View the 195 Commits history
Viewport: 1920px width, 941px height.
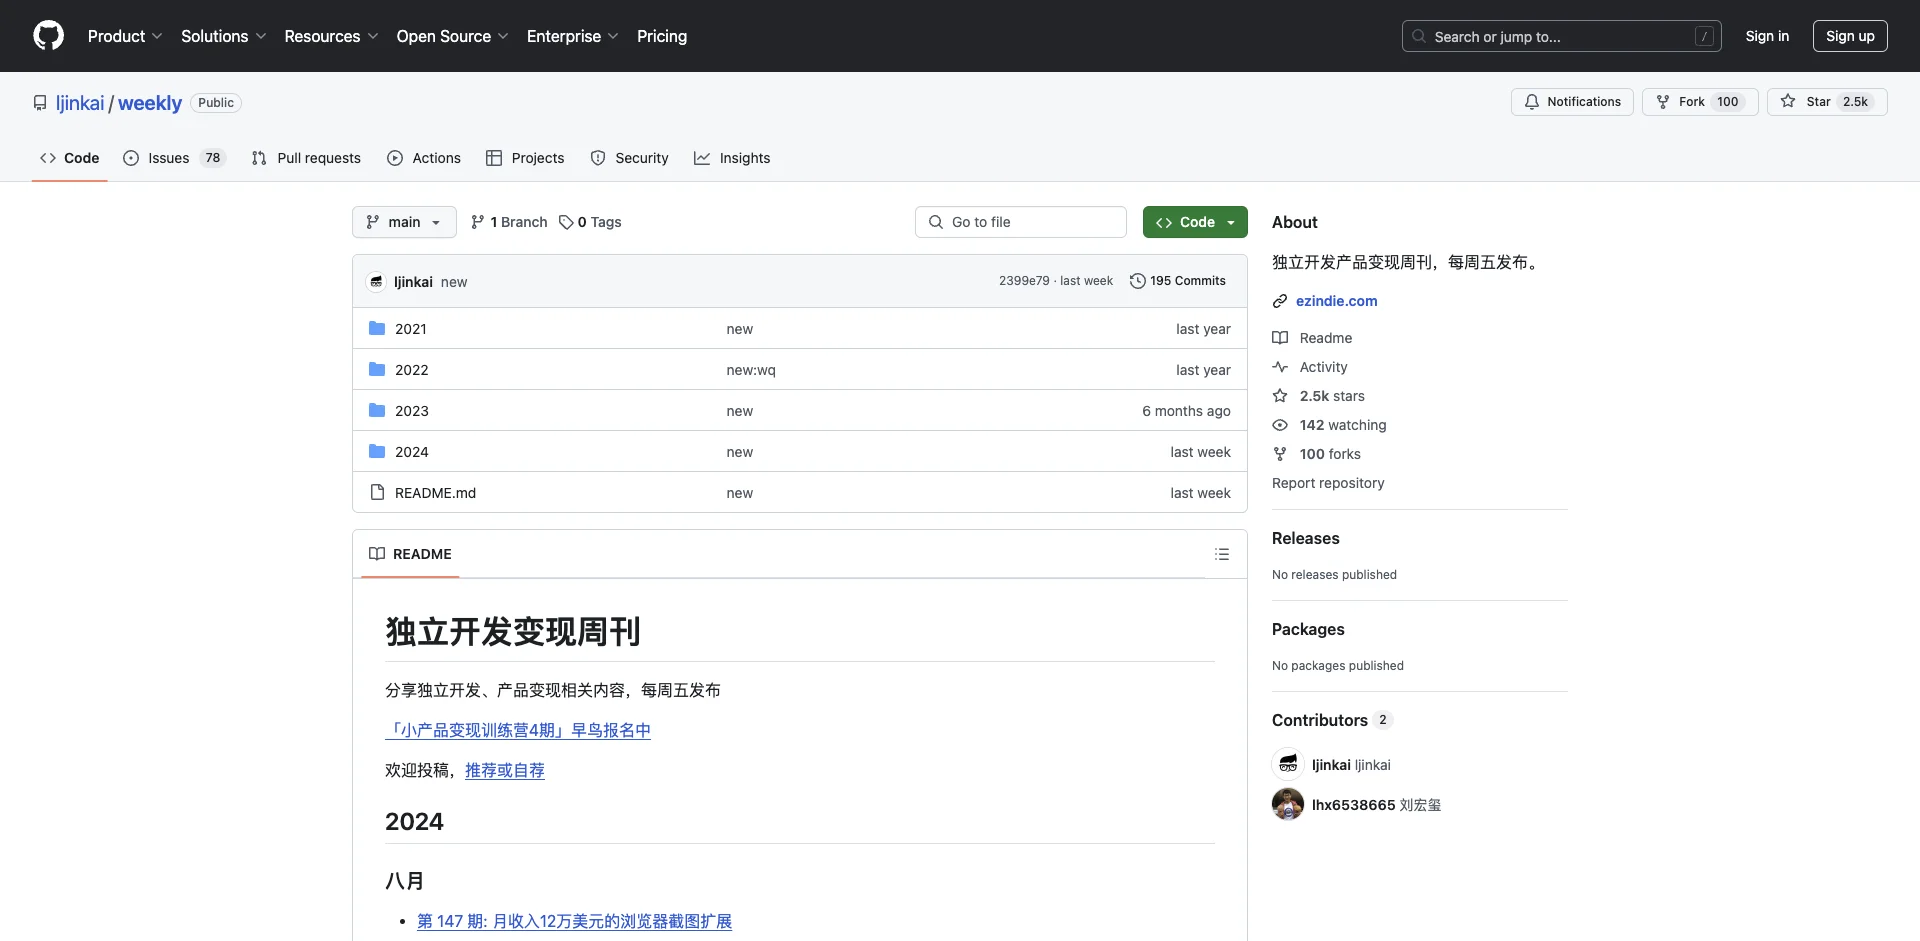click(x=1178, y=281)
